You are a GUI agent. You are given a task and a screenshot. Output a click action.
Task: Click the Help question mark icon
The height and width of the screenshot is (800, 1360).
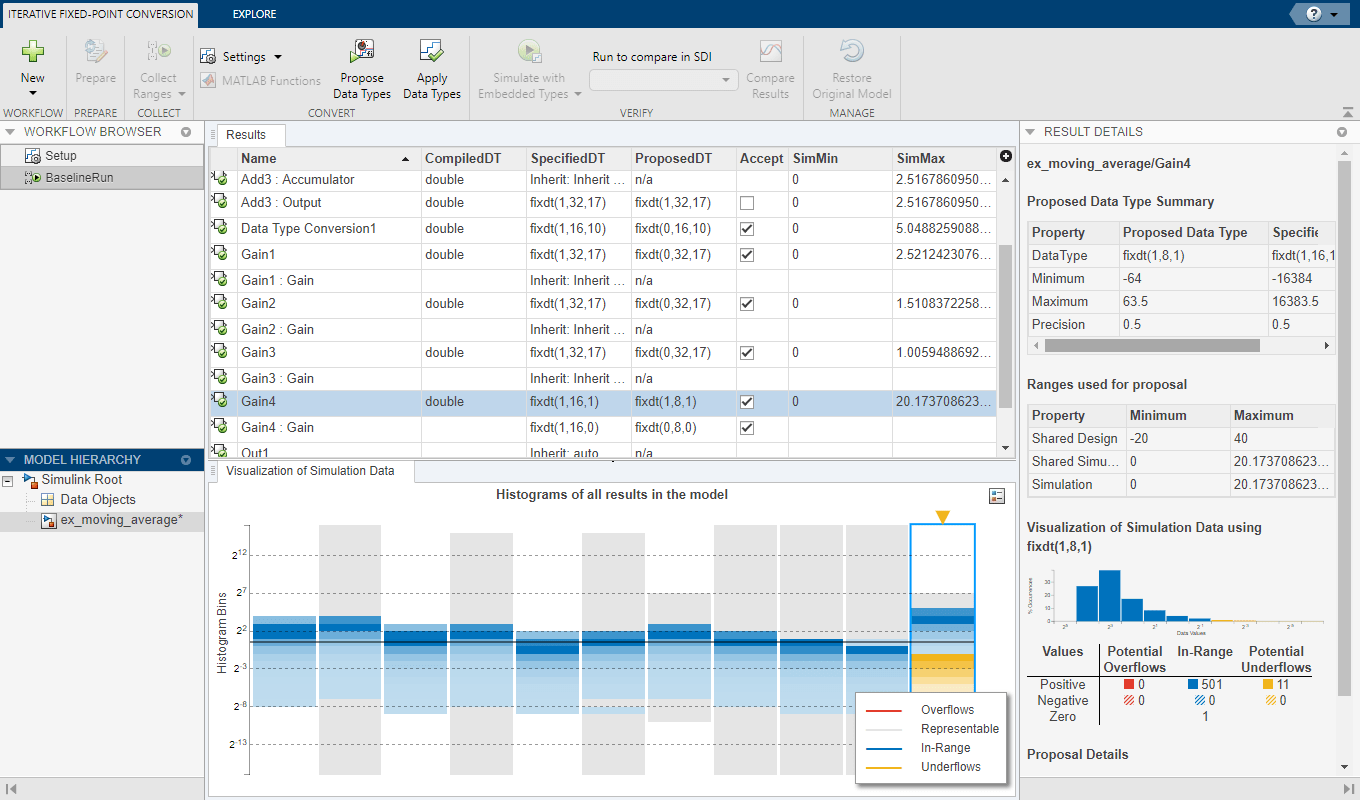point(1313,14)
